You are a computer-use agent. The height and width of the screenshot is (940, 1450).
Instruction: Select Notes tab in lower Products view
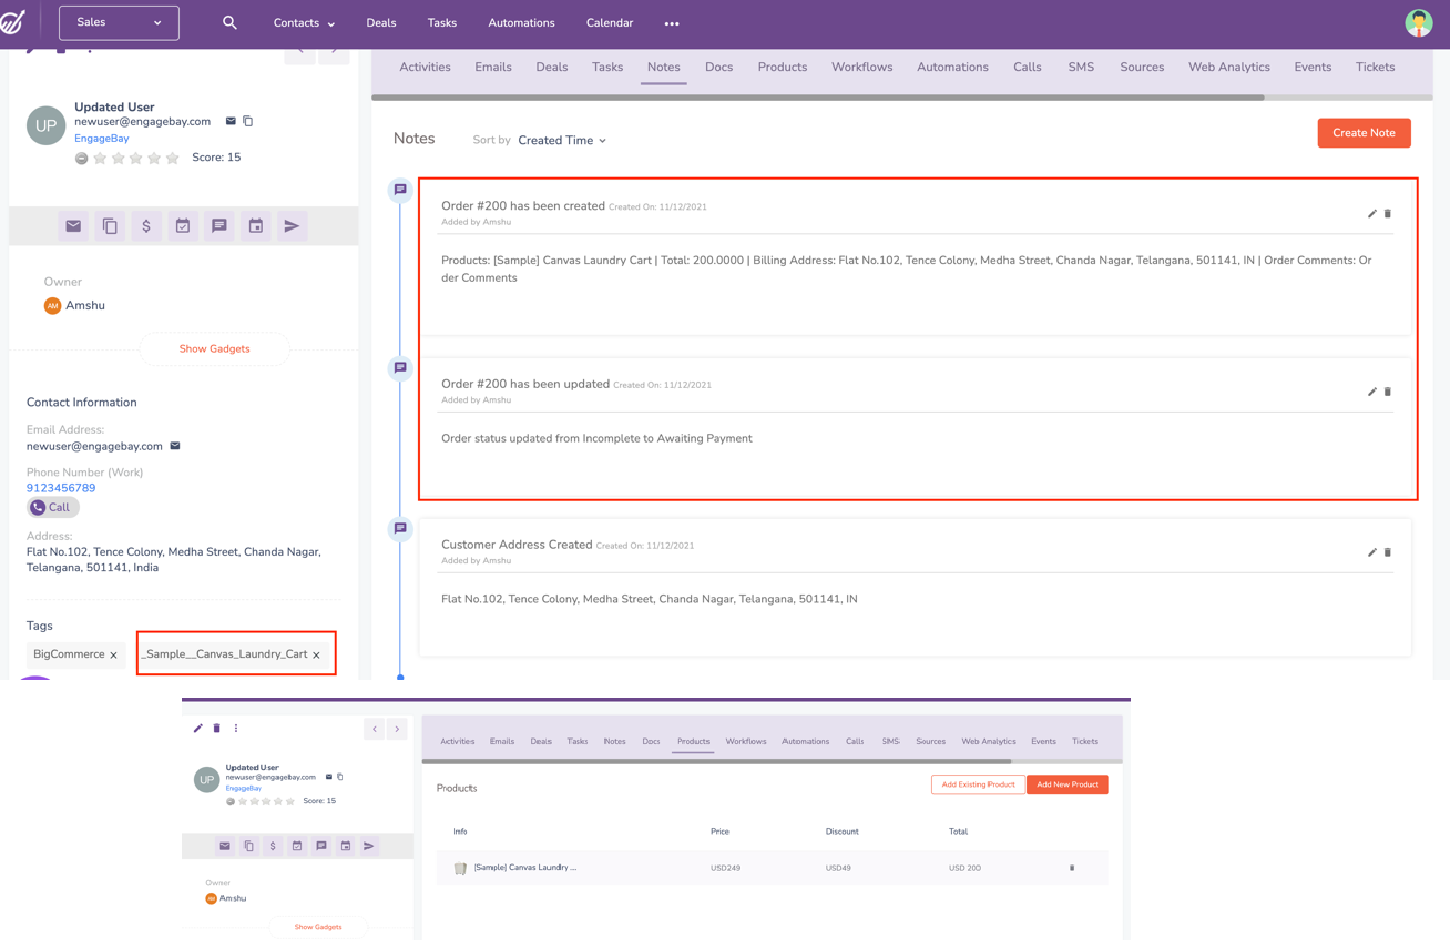[x=614, y=742]
